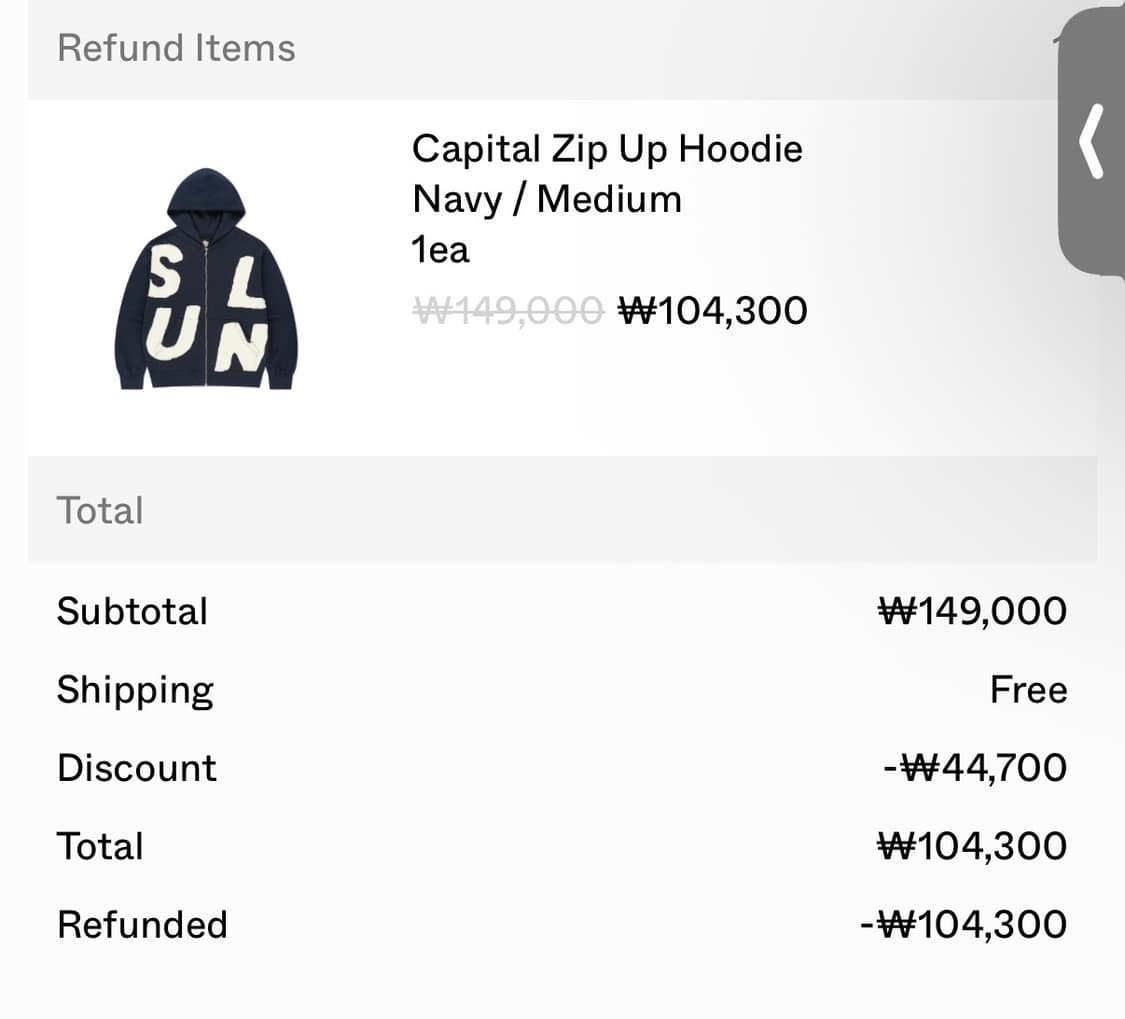Tap the 1ea quantity label

tap(440, 249)
